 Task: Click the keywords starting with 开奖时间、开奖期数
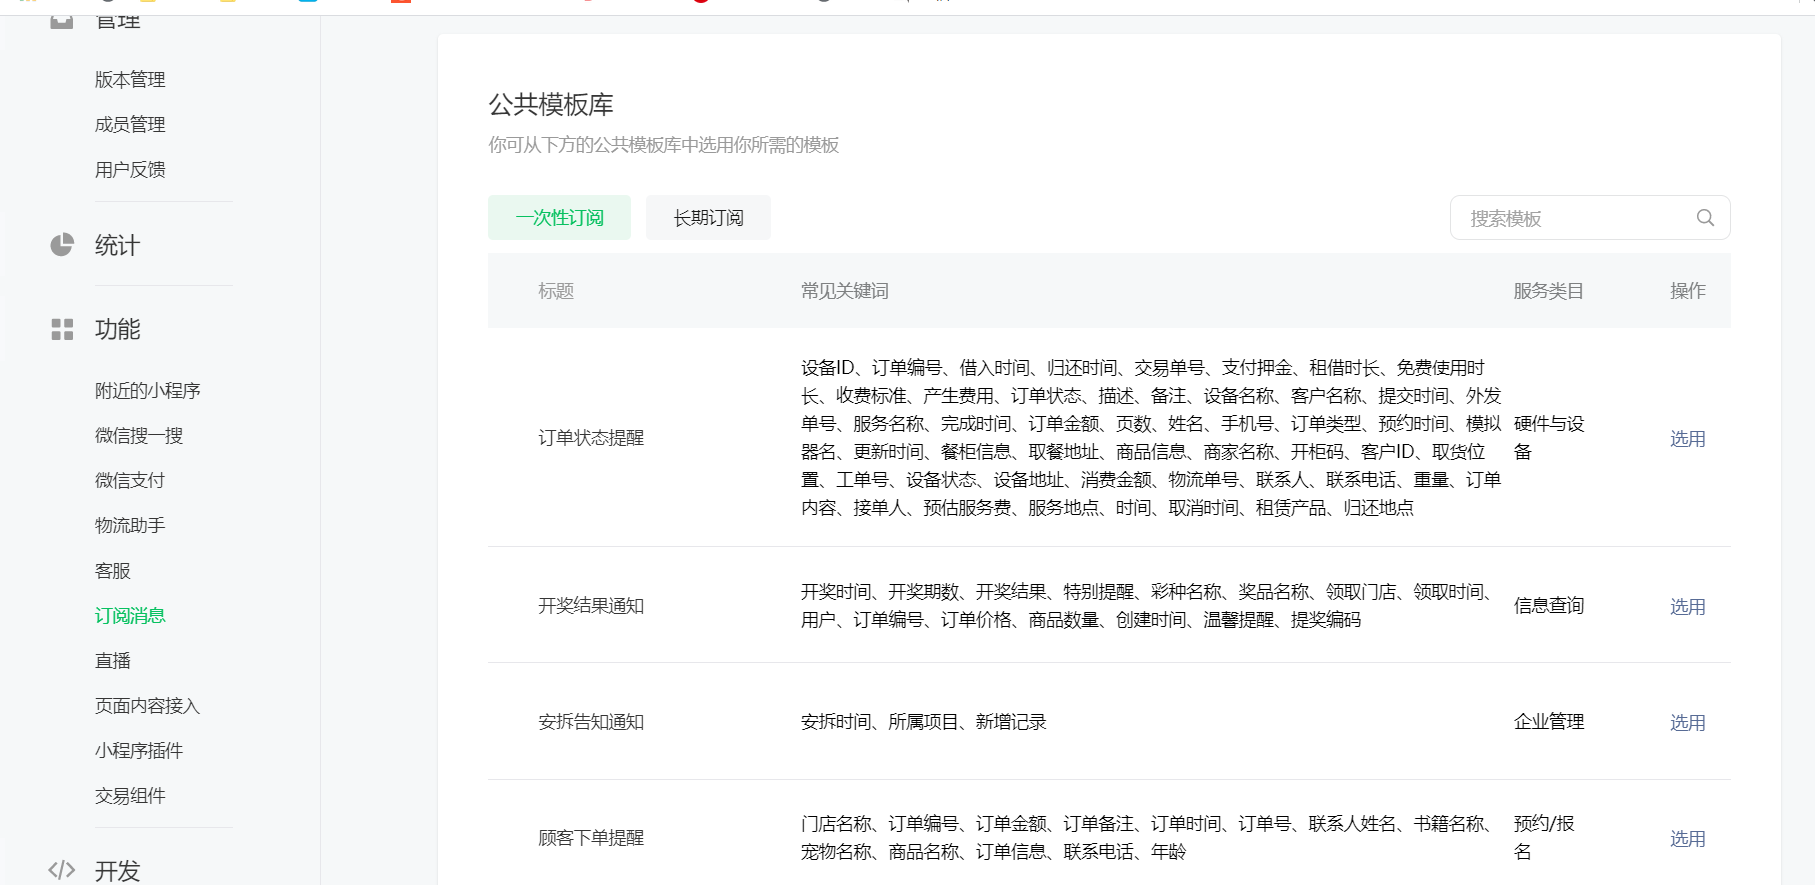[1148, 605]
